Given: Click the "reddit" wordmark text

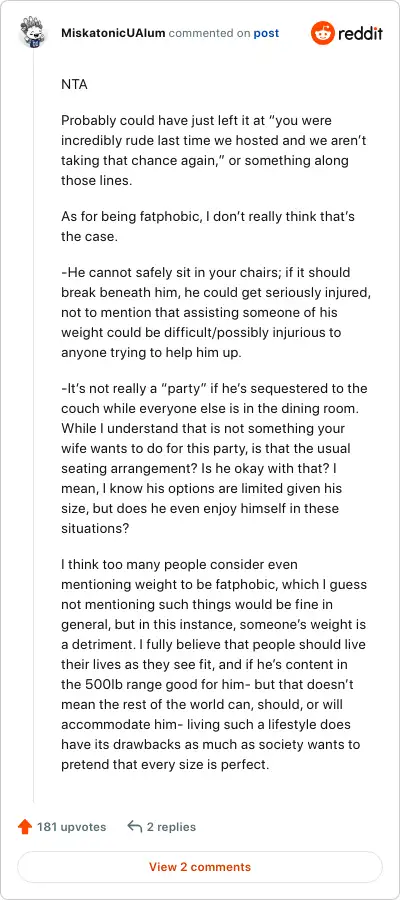Looking at the screenshot, I should [x=360, y=33].
